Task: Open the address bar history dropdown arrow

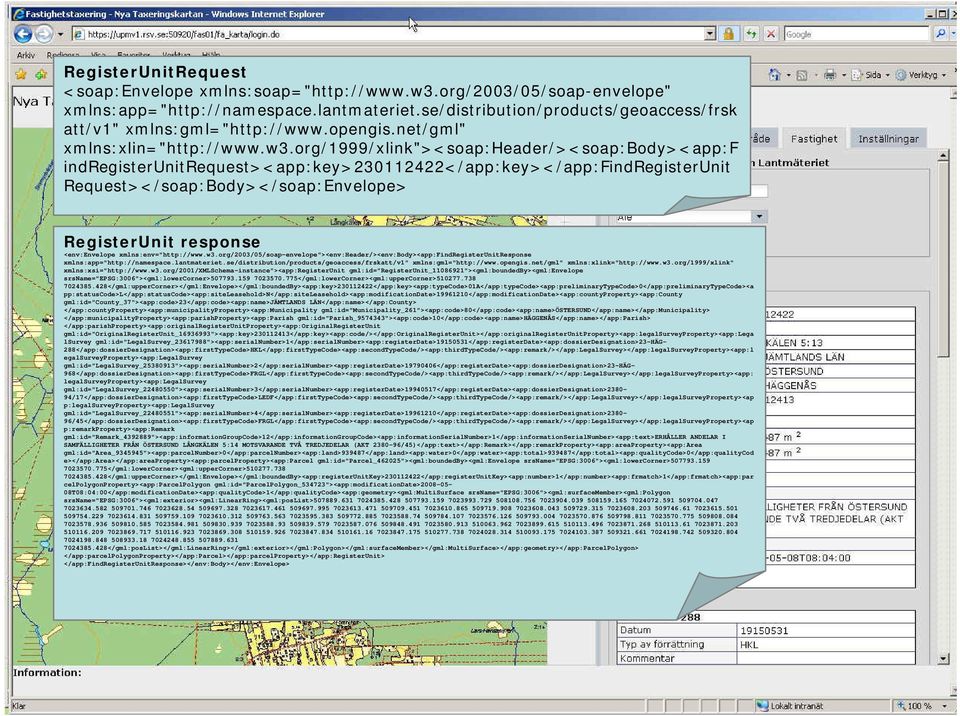Action: 710,34
